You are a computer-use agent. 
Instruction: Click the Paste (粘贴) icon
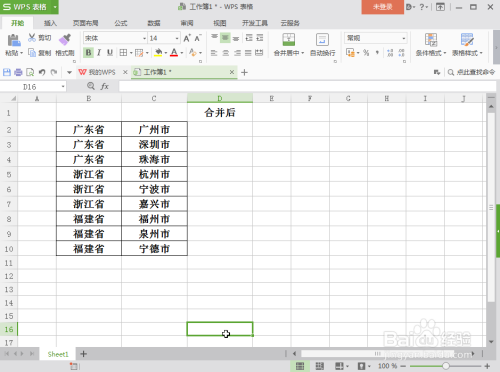(x=13, y=41)
